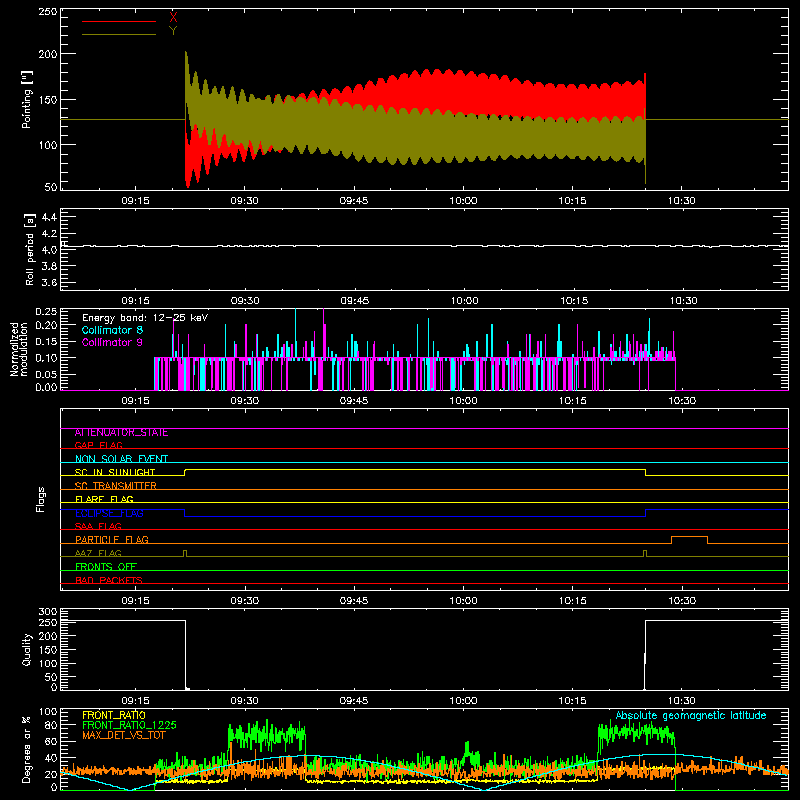The image size is (800, 800).
Task: Click the 4.4 tick on Roll period axis
Action: tap(49, 218)
